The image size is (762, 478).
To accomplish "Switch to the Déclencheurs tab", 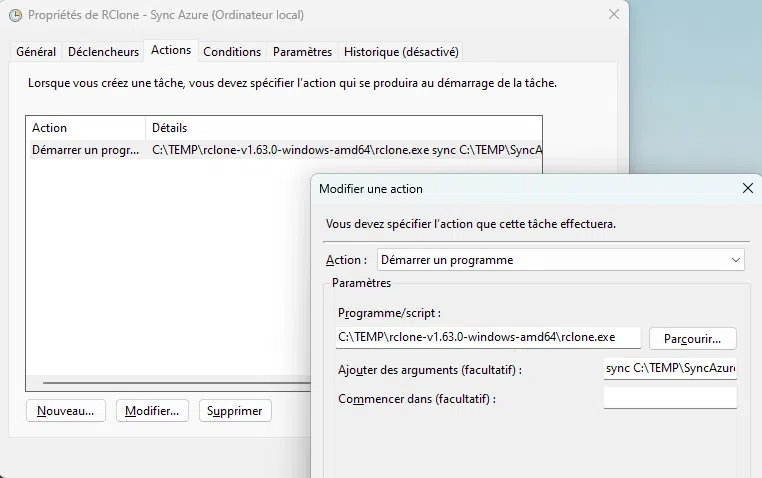I will click(x=104, y=51).
